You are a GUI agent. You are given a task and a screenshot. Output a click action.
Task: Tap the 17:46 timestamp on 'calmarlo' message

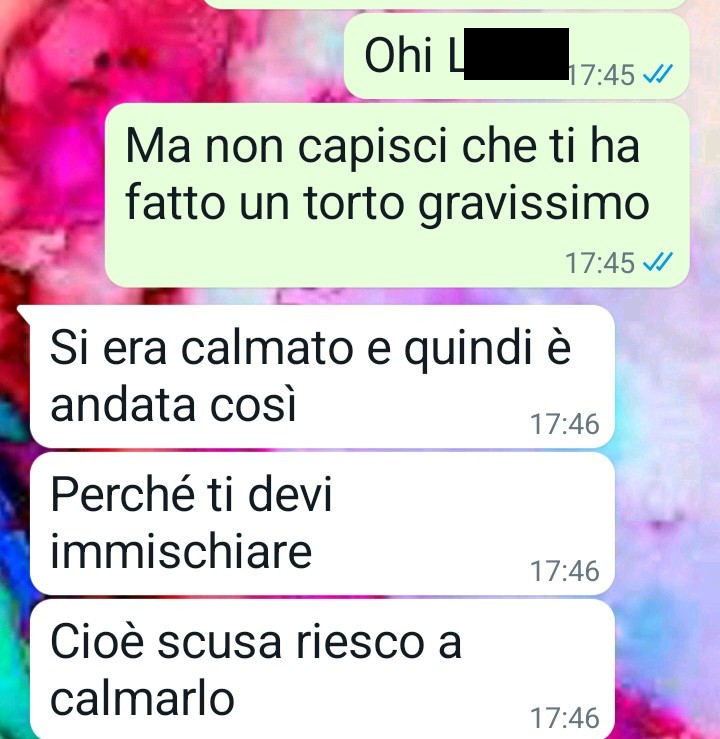(x=565, y=718)
